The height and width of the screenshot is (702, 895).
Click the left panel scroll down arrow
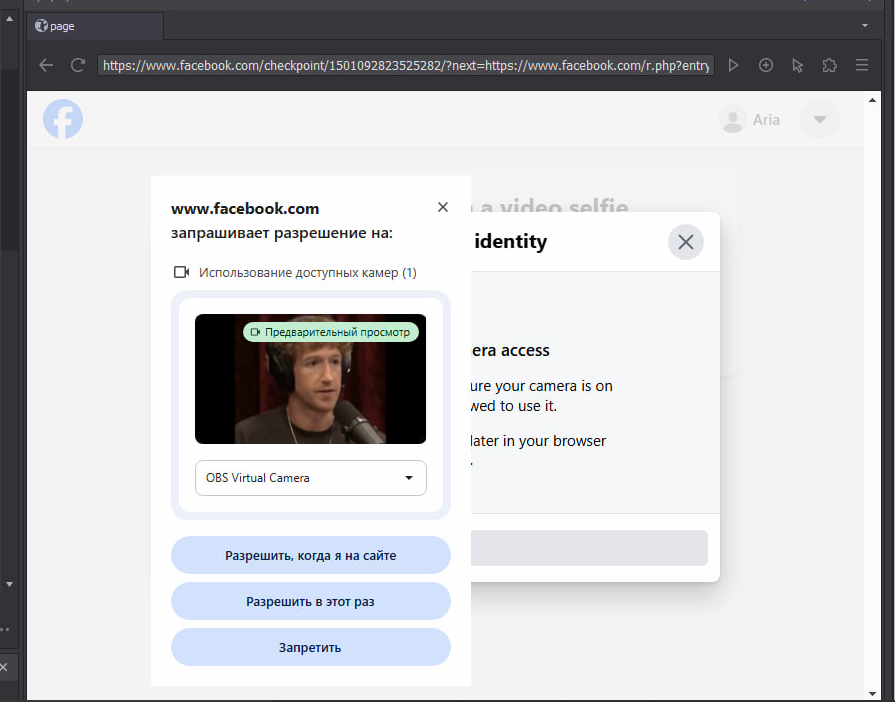coord(9,584)
